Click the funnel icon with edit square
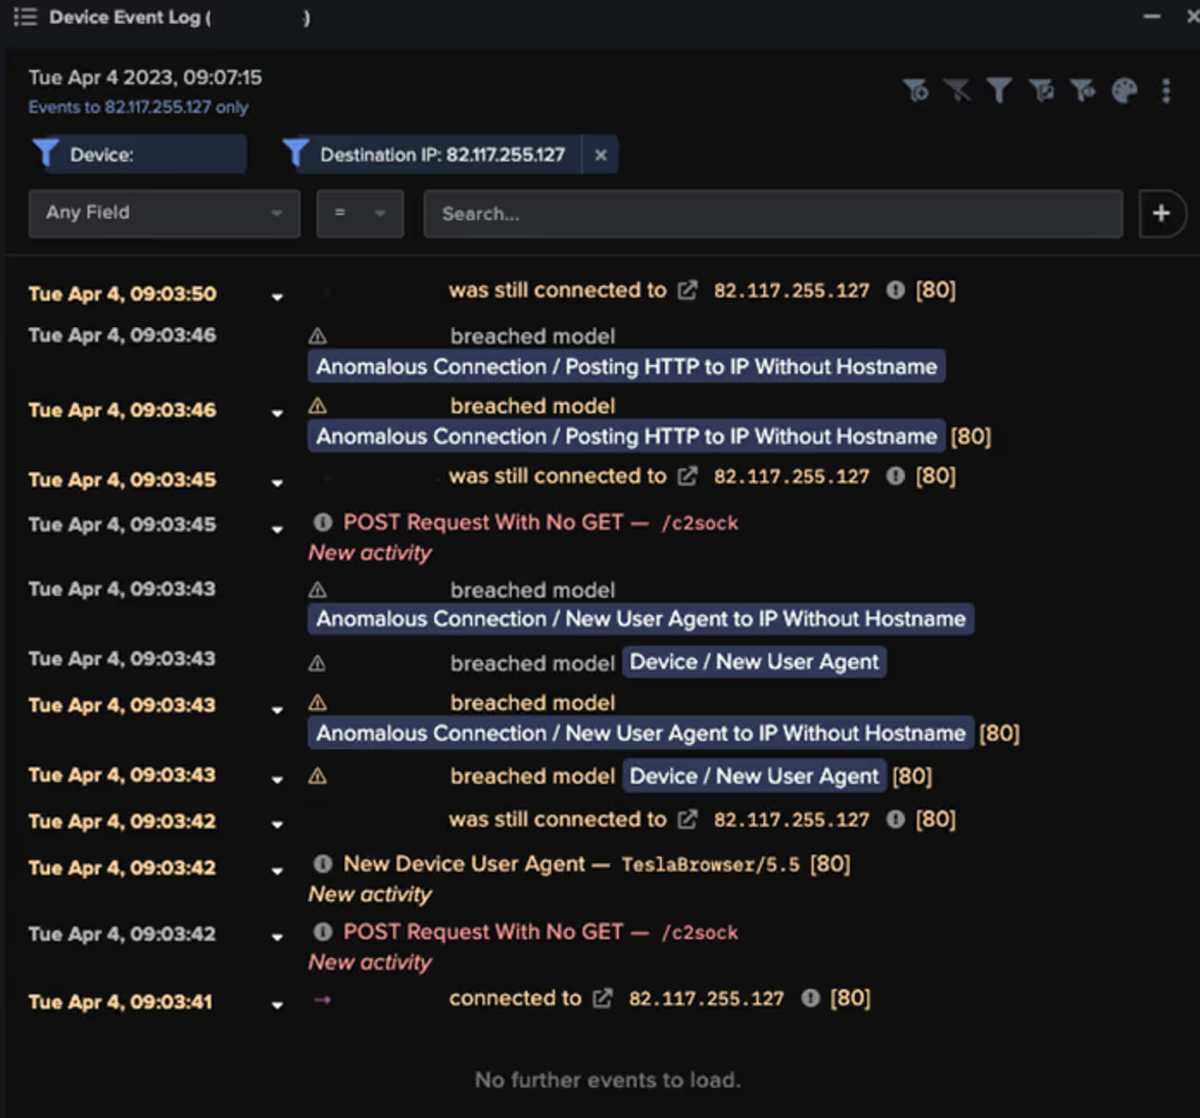1200x1118 pixels. coord(1041,91)
